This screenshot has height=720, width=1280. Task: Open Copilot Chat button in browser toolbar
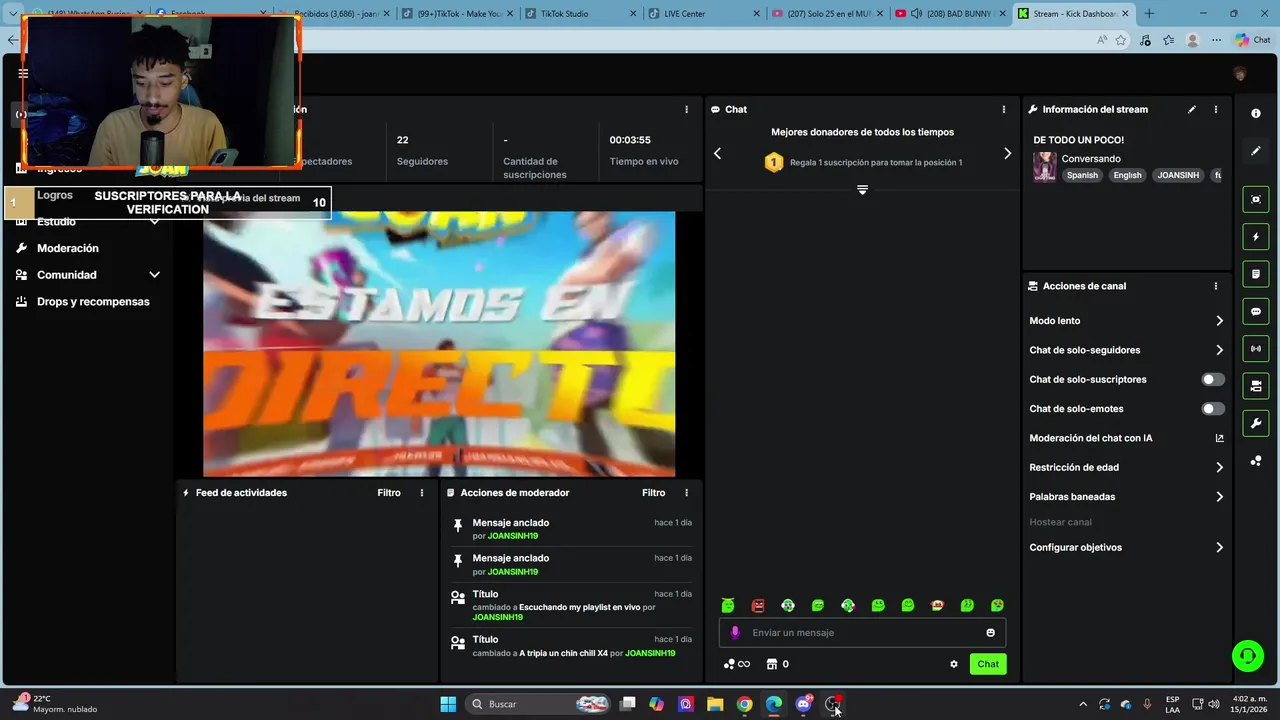(1252, 40)
